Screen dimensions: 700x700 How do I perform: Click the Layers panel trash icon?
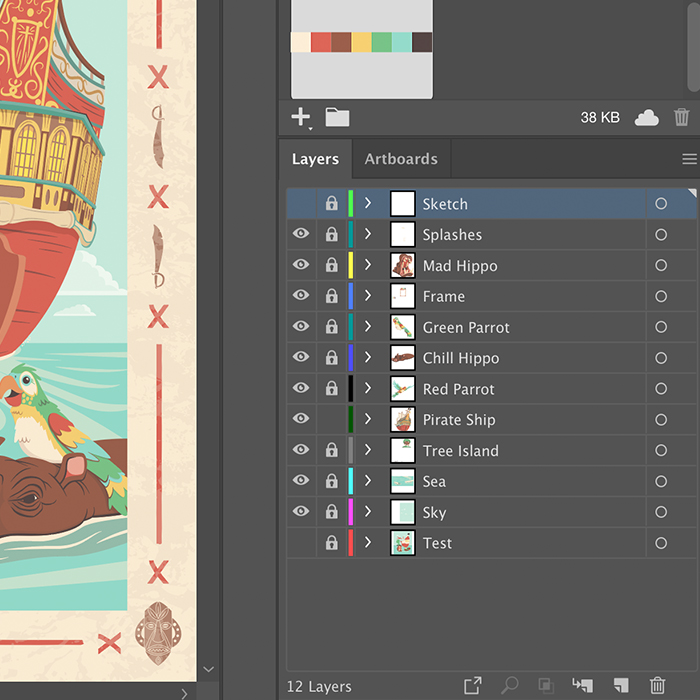coord(657,685)
